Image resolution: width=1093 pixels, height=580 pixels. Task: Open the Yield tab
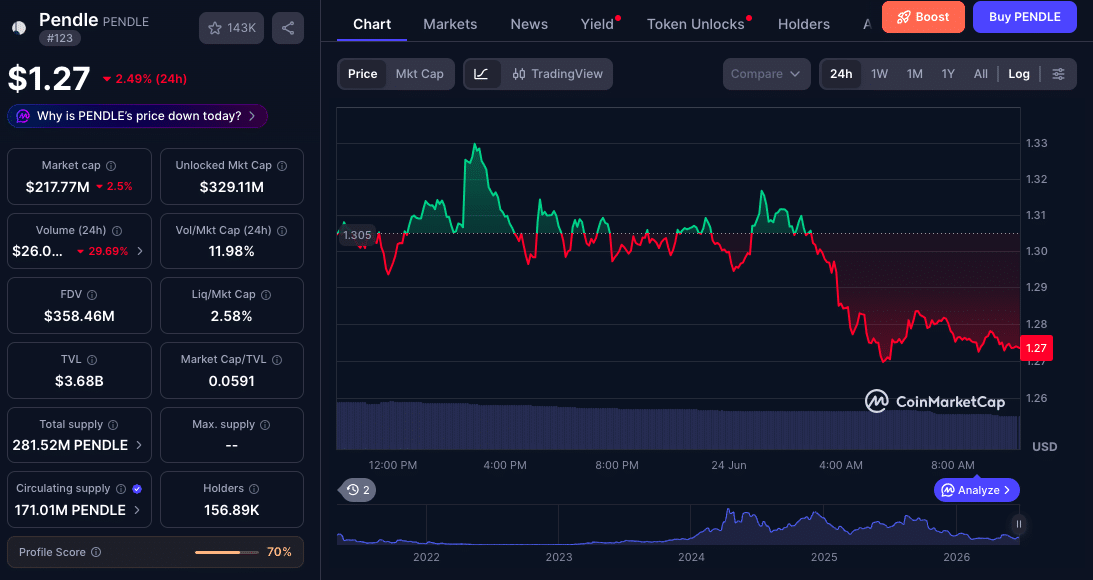[x=597, y=24]
